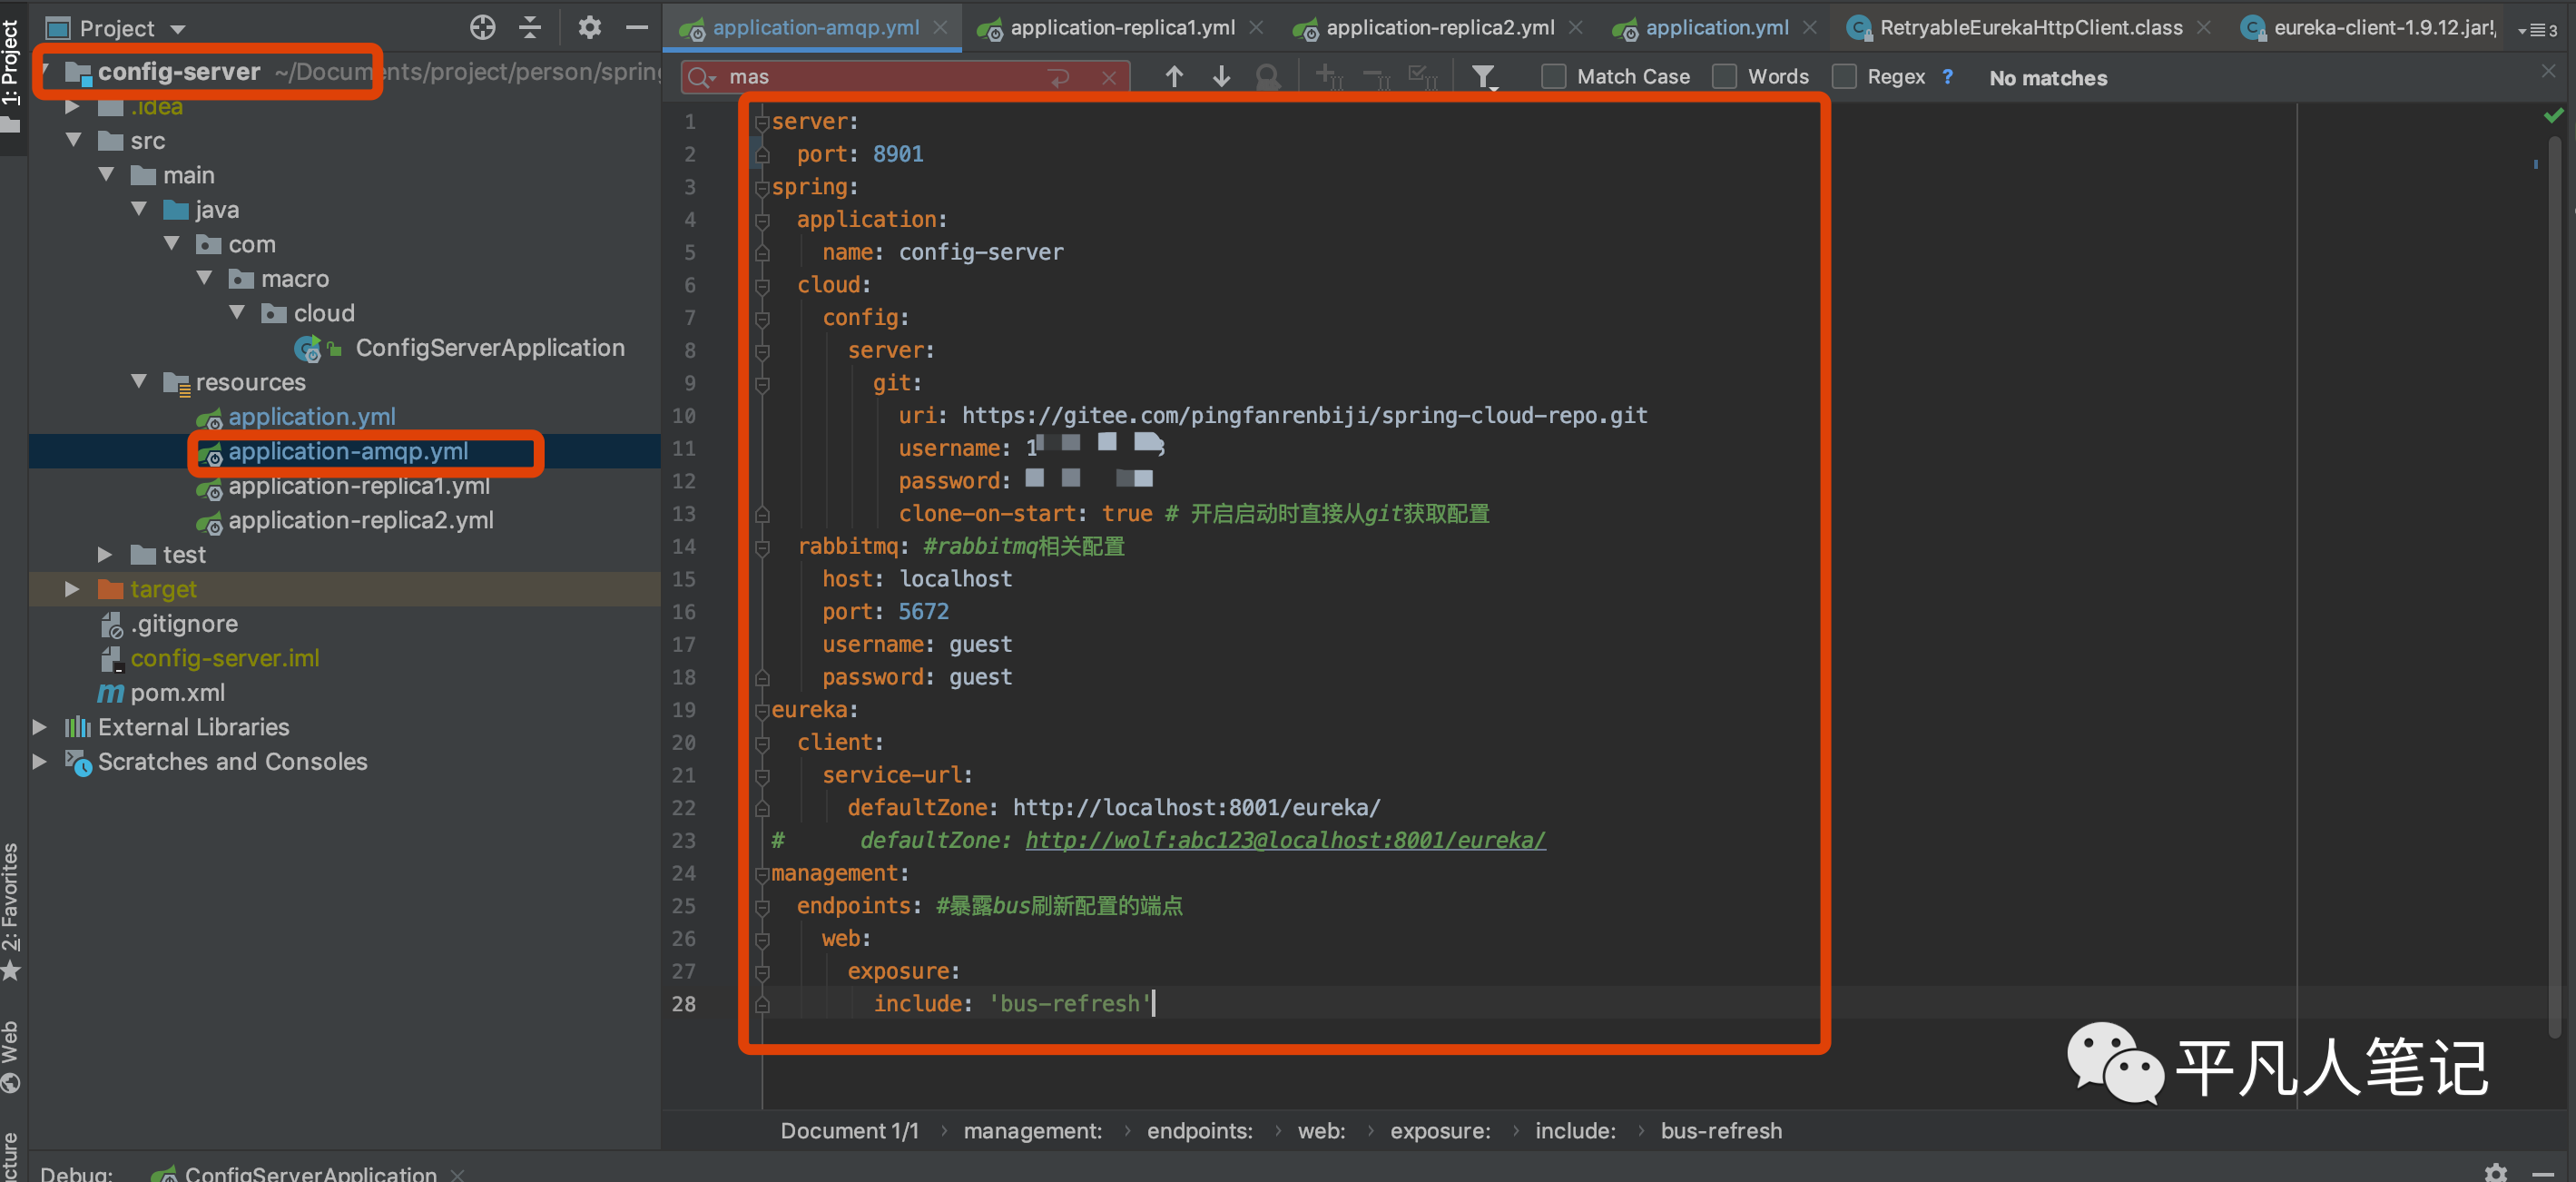The image size is (2576, 1182).
Task: Enable the Words checkbox
Action: click(x=1724, y=77)
